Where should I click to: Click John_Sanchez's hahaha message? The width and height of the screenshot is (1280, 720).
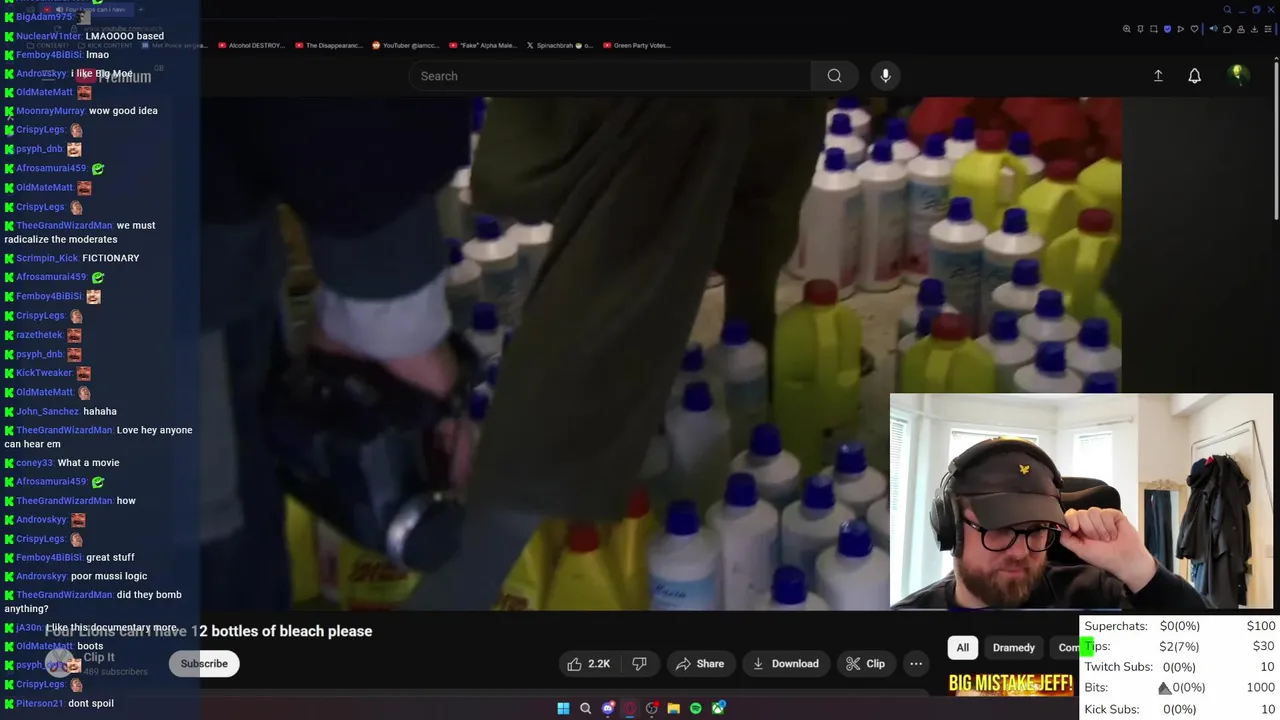pyautogui.click(x=100, y=411)
